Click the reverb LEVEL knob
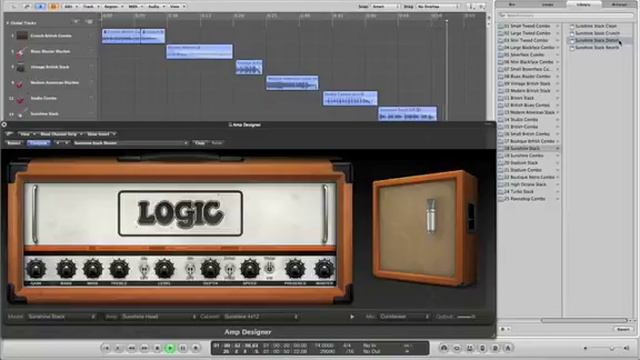Image resolution: width=640 pixels, height=360 pixels. point(164,269)
